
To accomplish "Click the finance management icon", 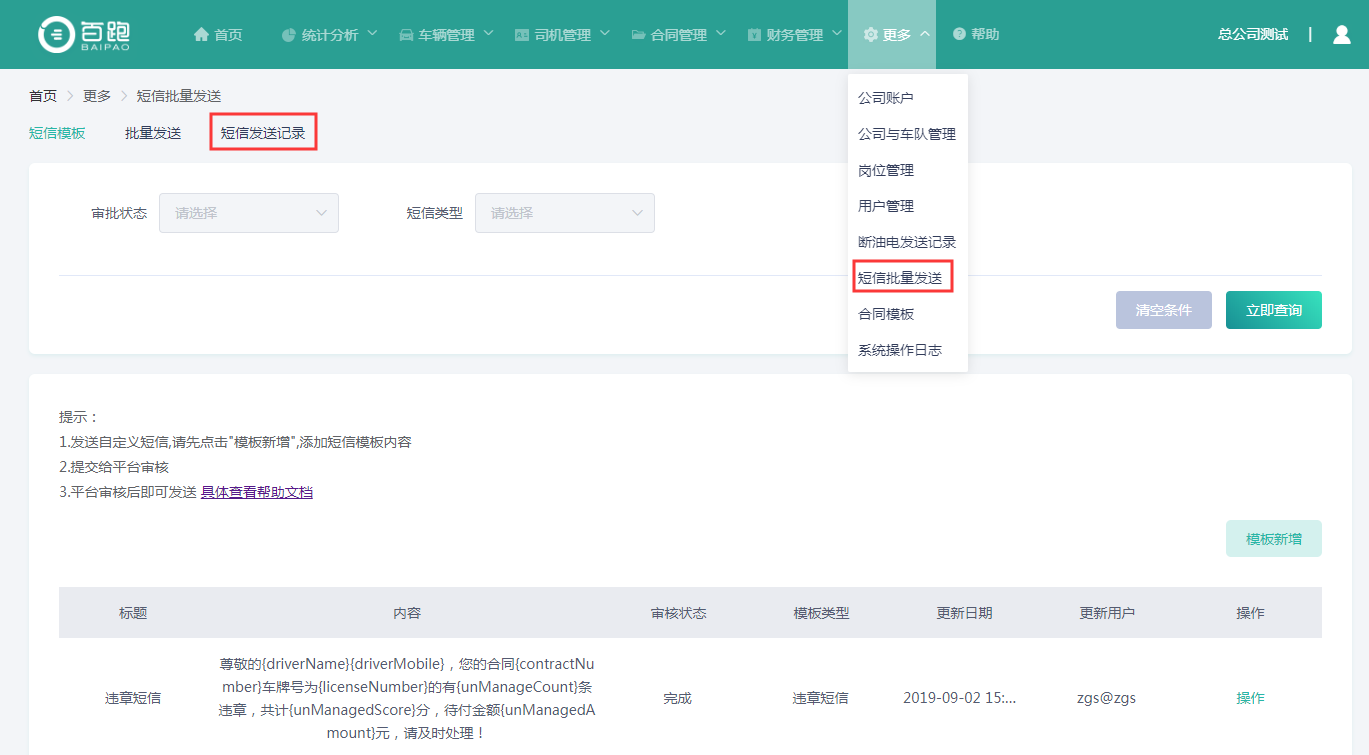I will pyautogui.click(x=755, y=35).
